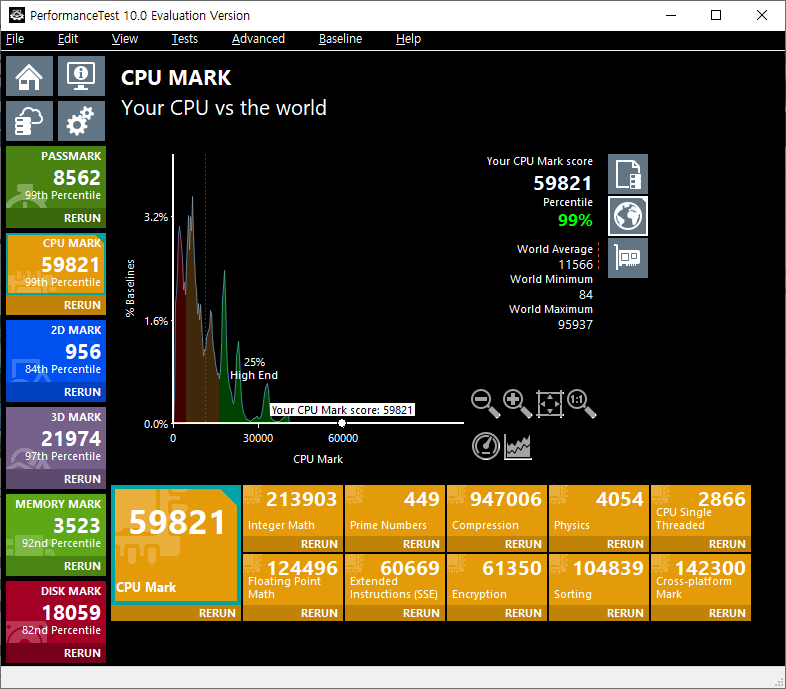Click the large CPU Mark 59821 summary tile
Screen dimensions: 786x689
(x=176, y=544)
